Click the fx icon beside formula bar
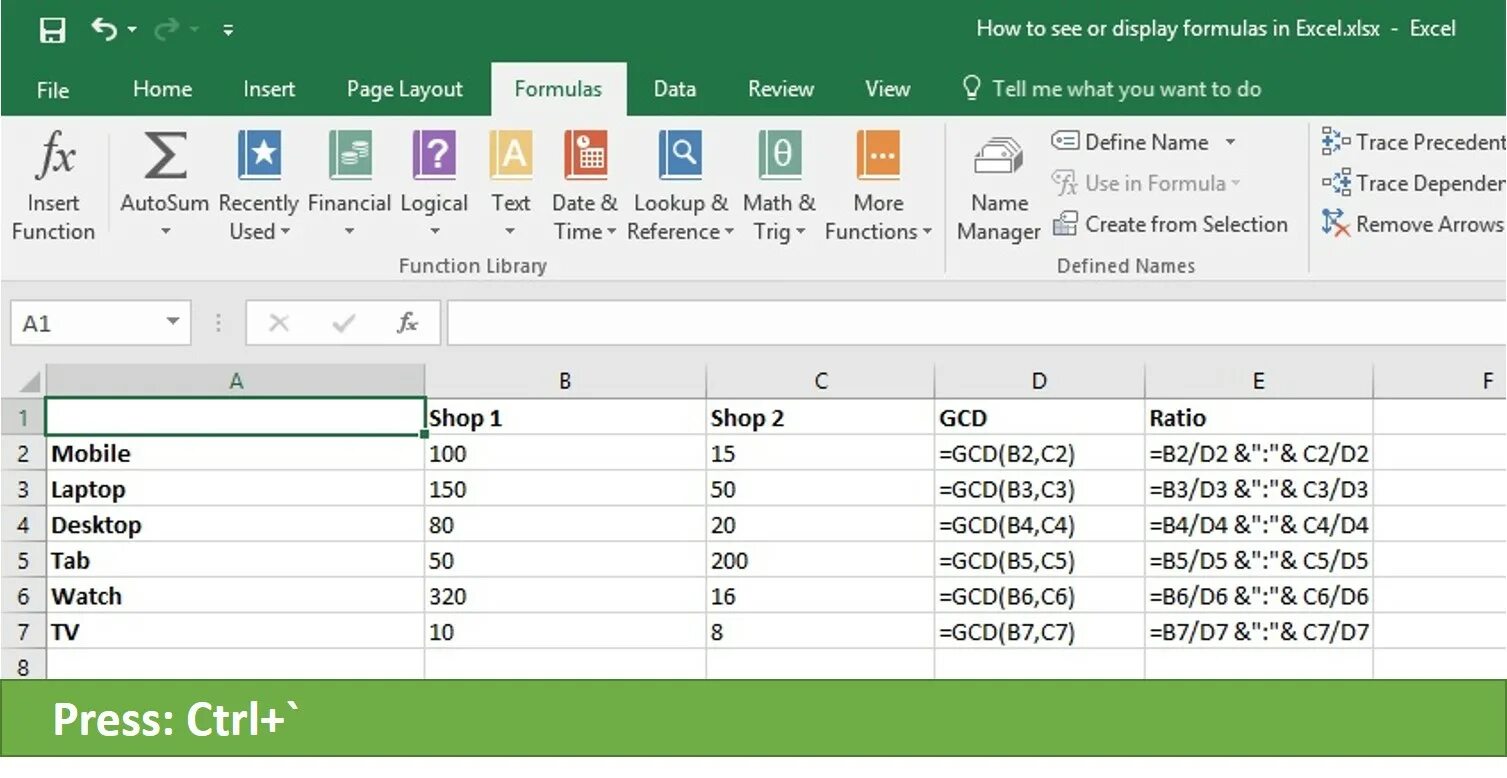Viewport: 1507px width, 778px height. (407, 323)
